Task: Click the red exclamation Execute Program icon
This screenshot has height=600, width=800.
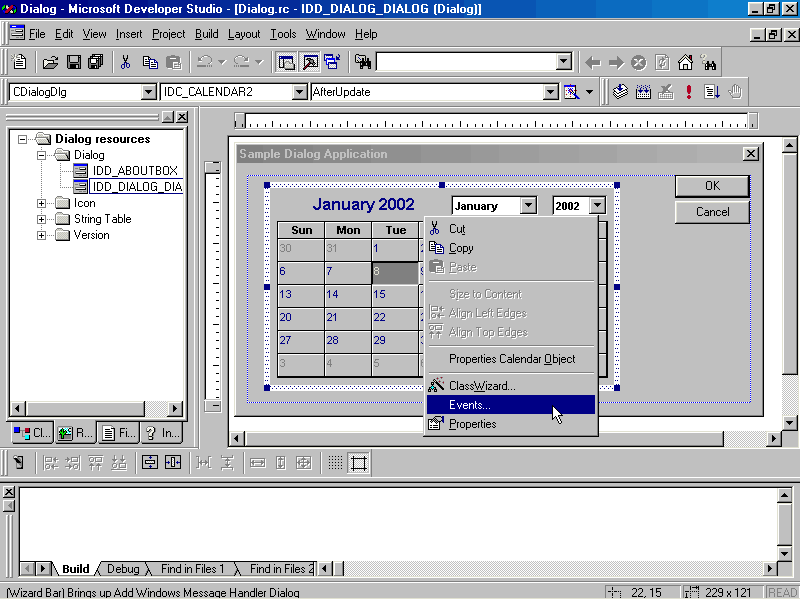Action: [689, 92]
